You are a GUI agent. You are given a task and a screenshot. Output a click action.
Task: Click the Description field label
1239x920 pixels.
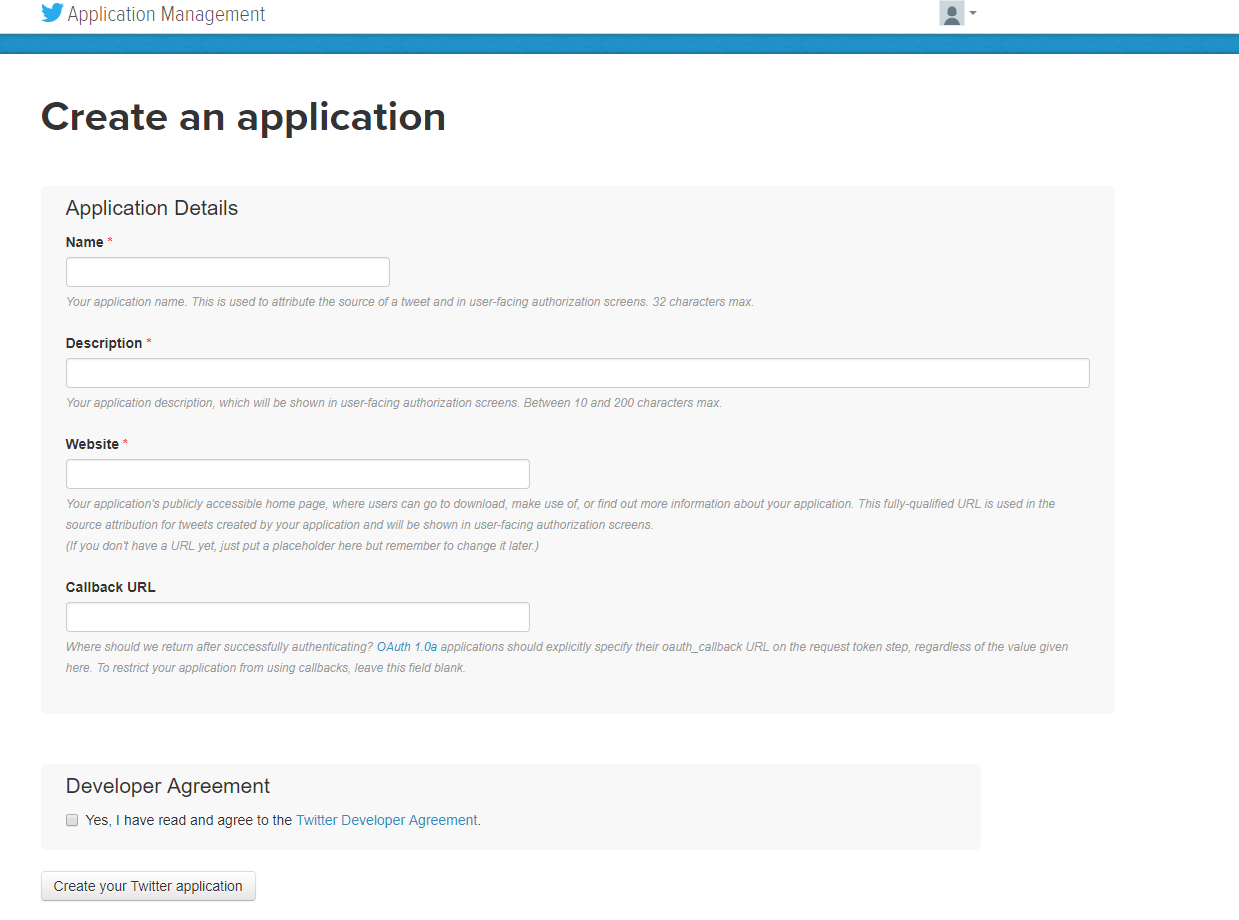pos(104,343)
